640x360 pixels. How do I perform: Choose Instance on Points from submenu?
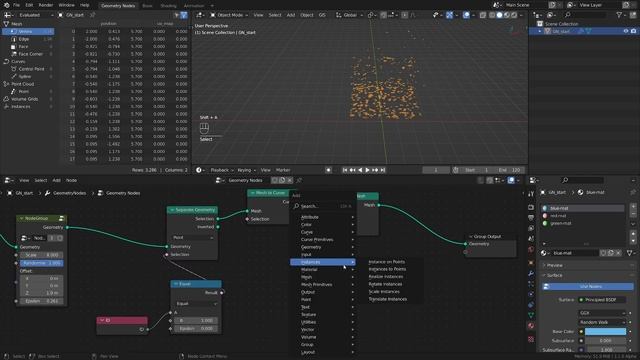coord(387,262)
